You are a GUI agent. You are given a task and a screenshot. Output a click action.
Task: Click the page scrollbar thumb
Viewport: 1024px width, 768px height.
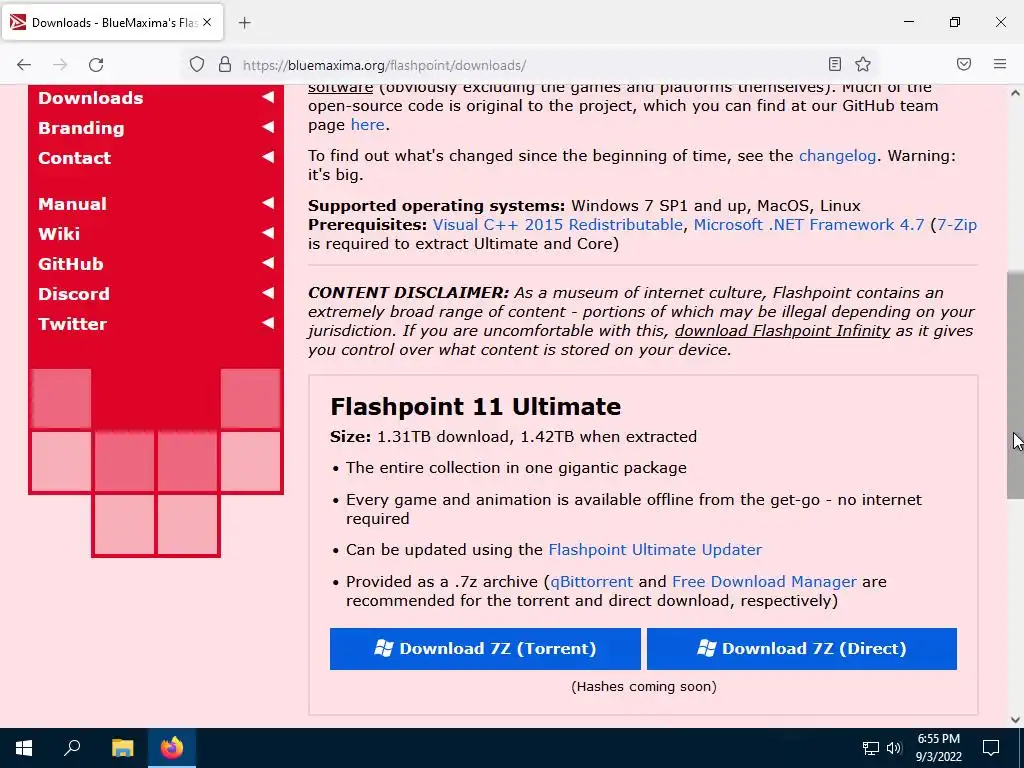1016,385
